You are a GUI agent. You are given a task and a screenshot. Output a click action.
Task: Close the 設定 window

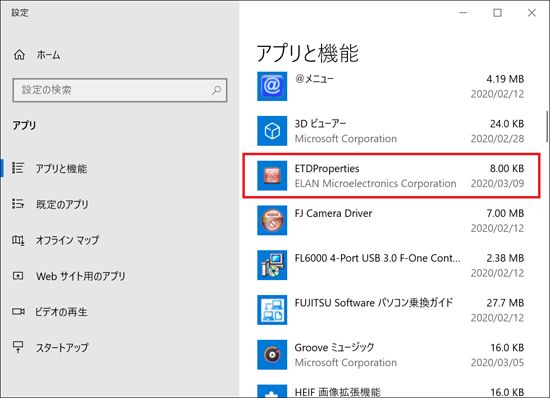coord(531,13)
